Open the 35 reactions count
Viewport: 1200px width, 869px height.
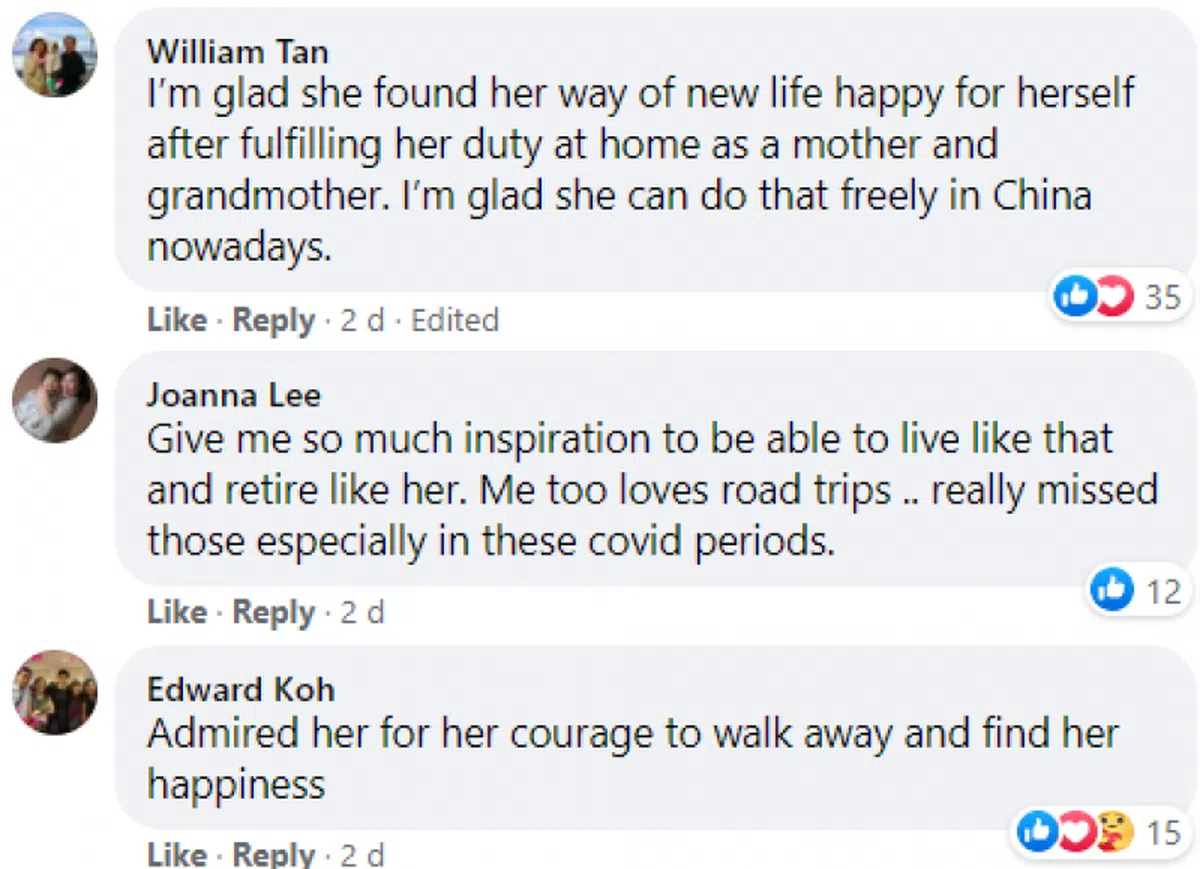point(1161,297)
